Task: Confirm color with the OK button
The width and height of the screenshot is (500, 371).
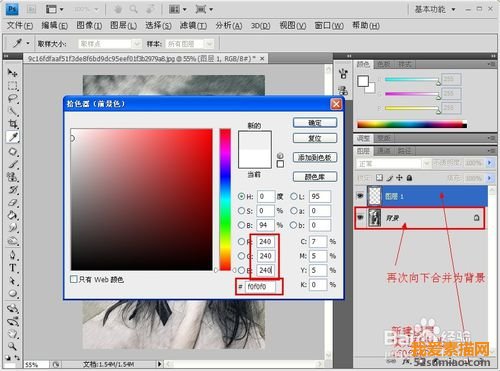Action: click(x=315, y=123)
